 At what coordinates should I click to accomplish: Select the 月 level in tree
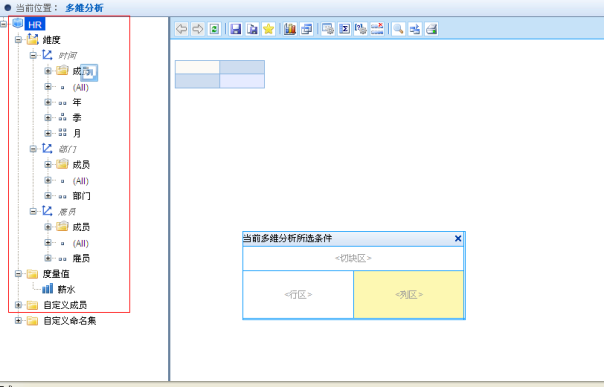[77, 133]
